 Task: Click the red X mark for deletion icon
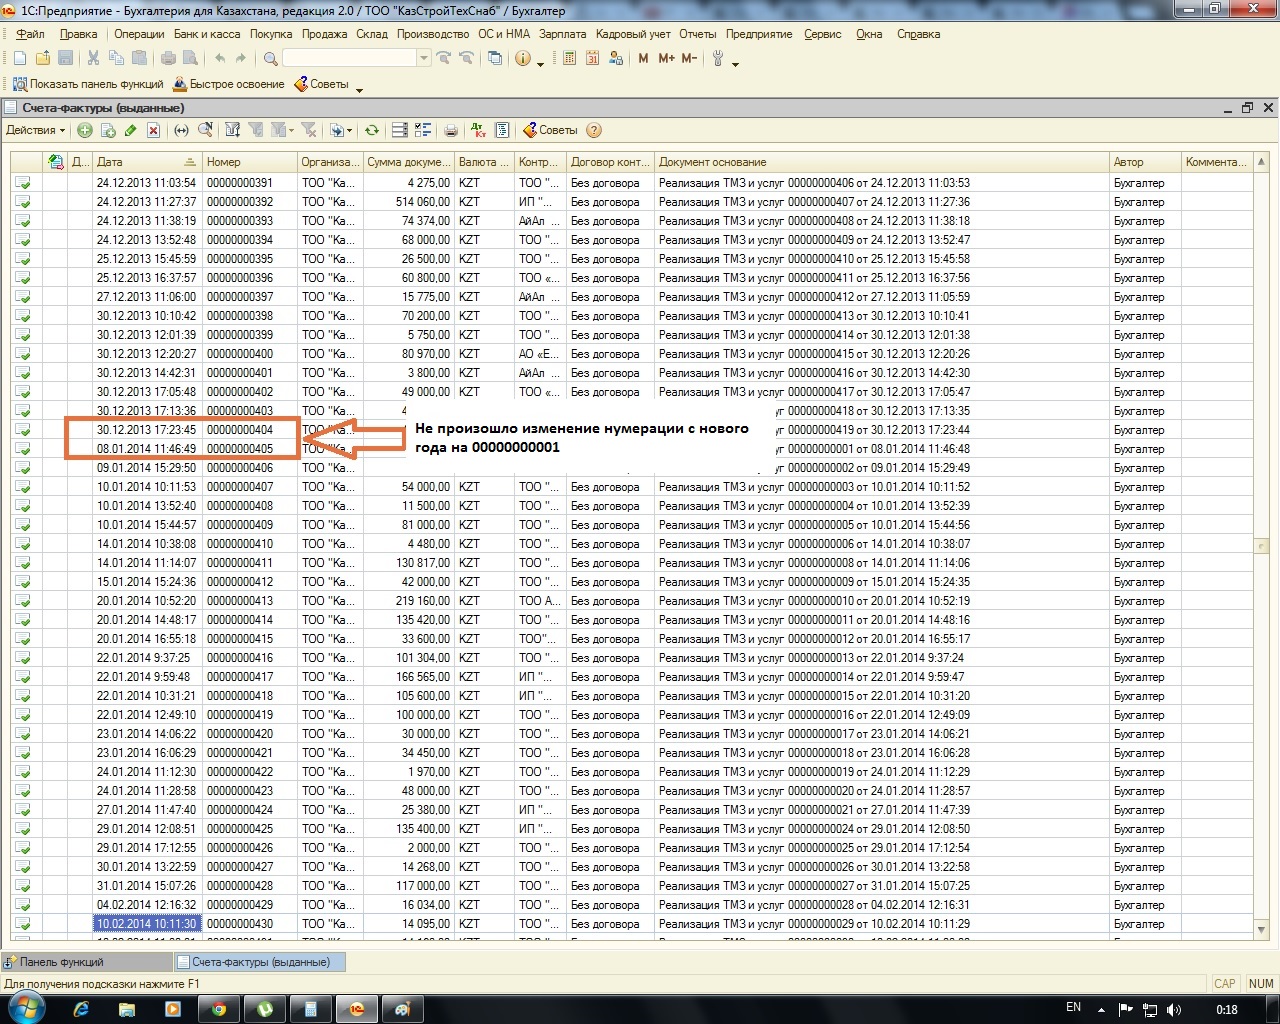pos(154,130)
